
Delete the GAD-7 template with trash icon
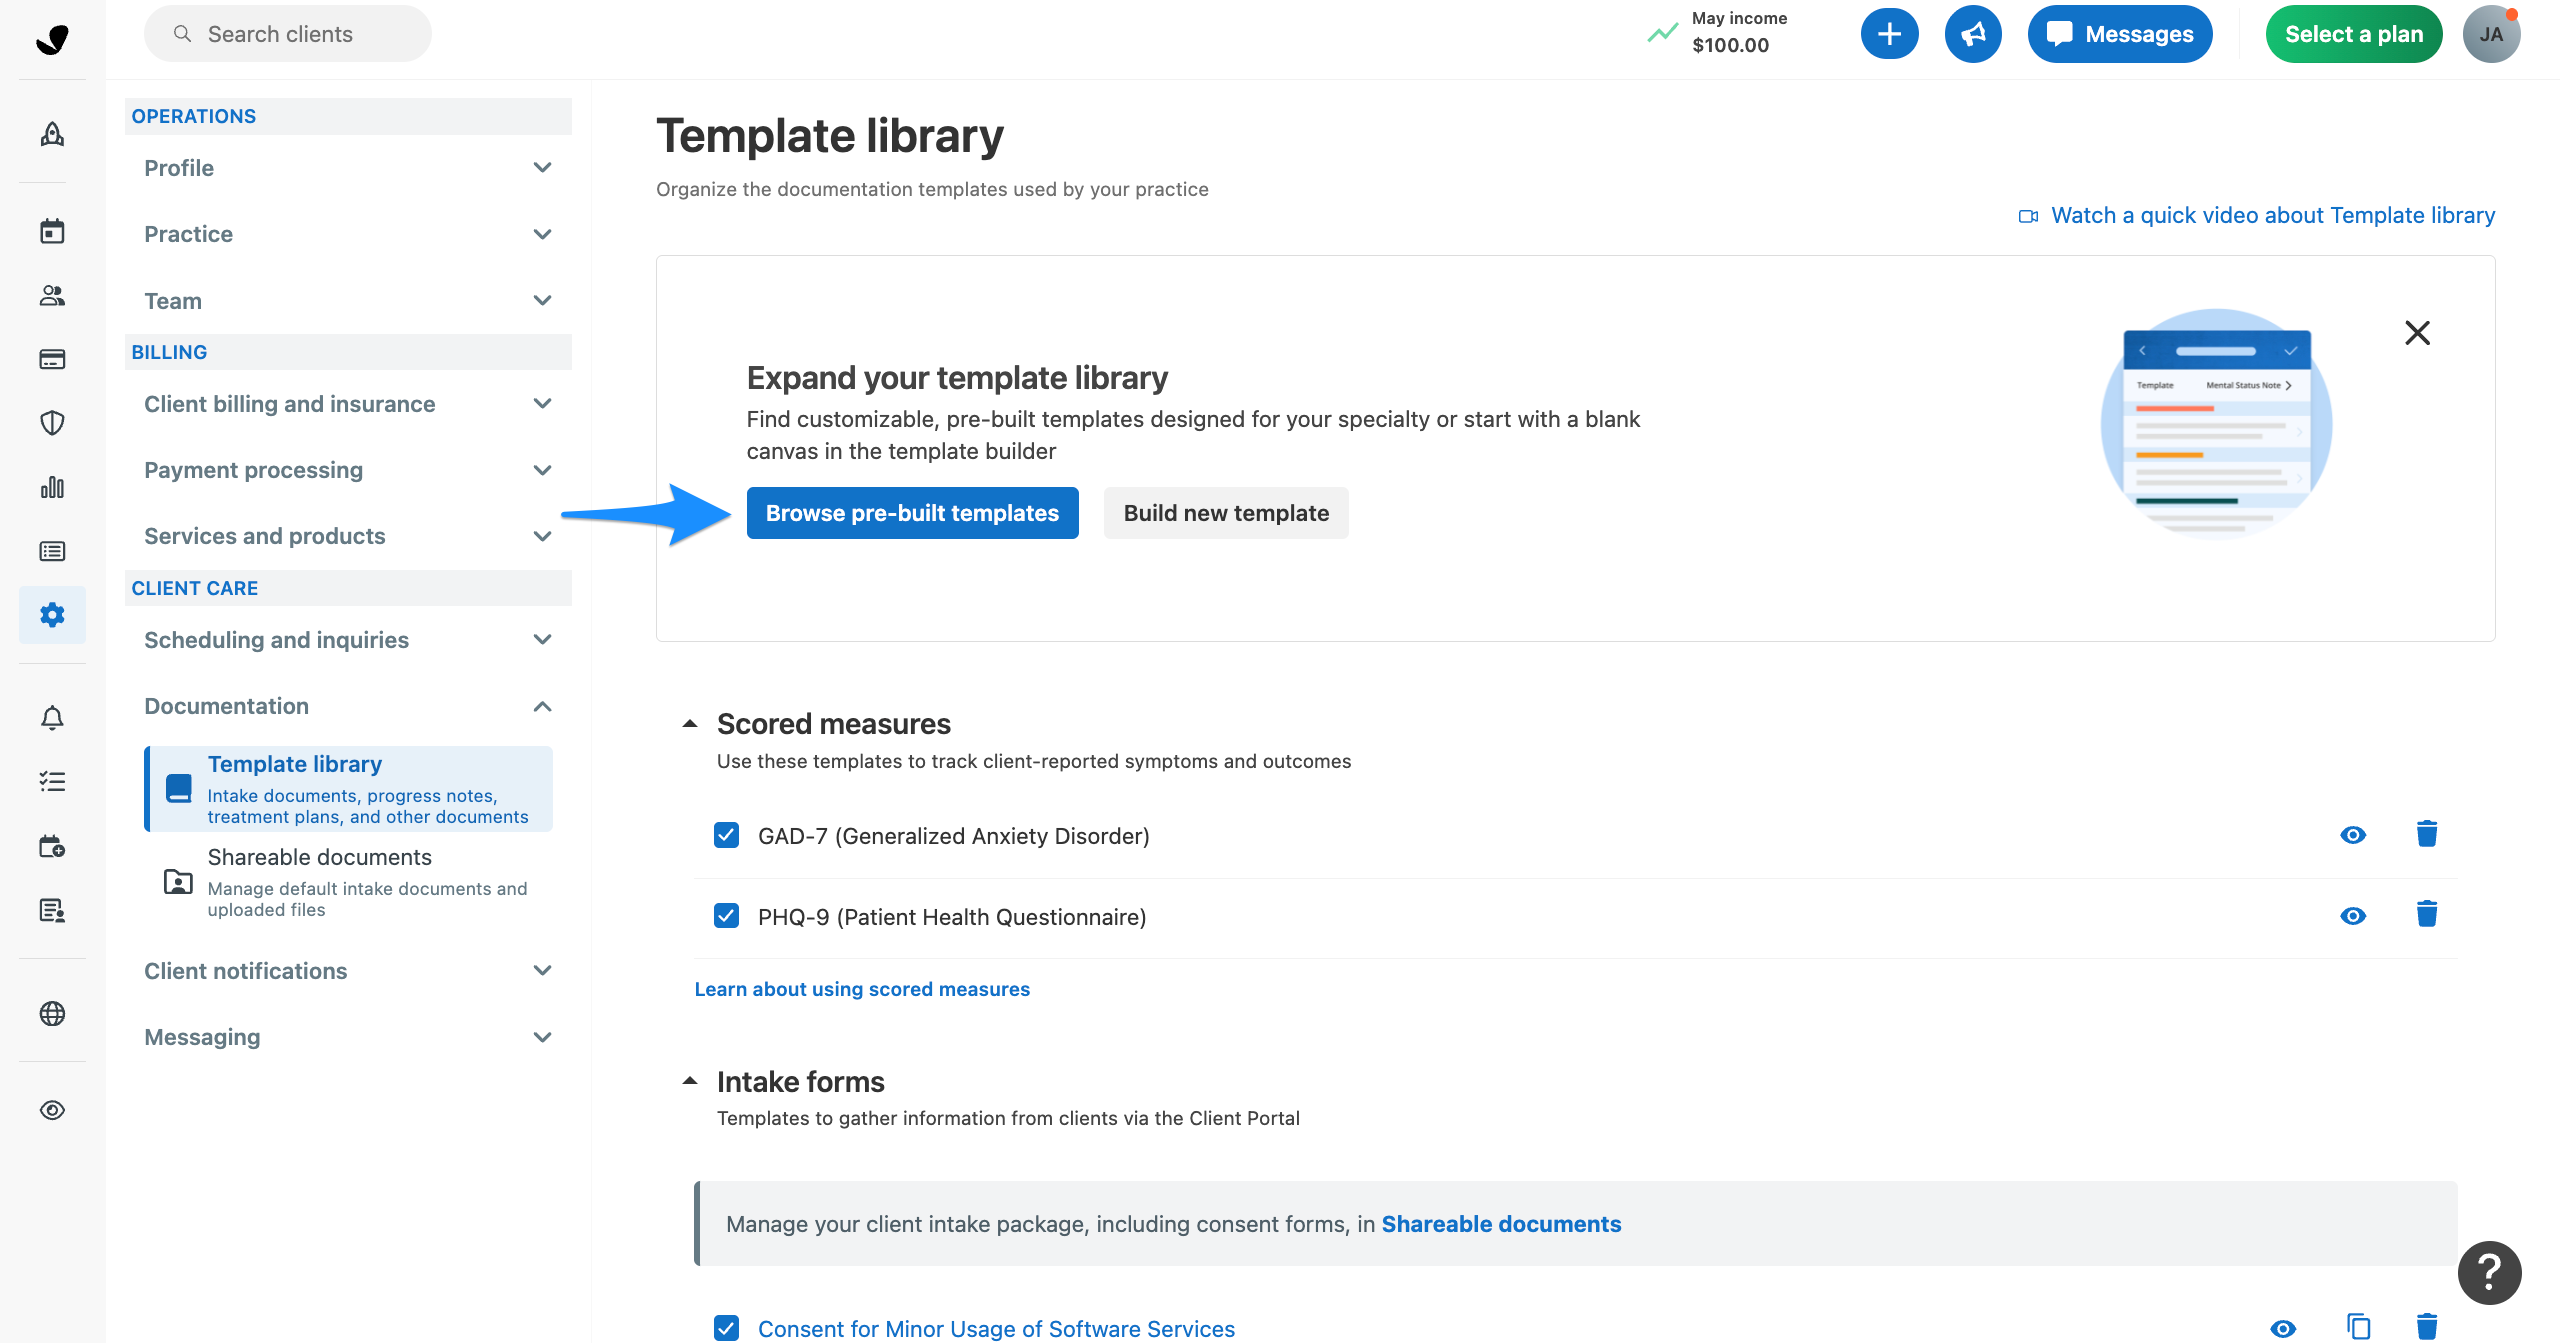tap(2427, 834)
